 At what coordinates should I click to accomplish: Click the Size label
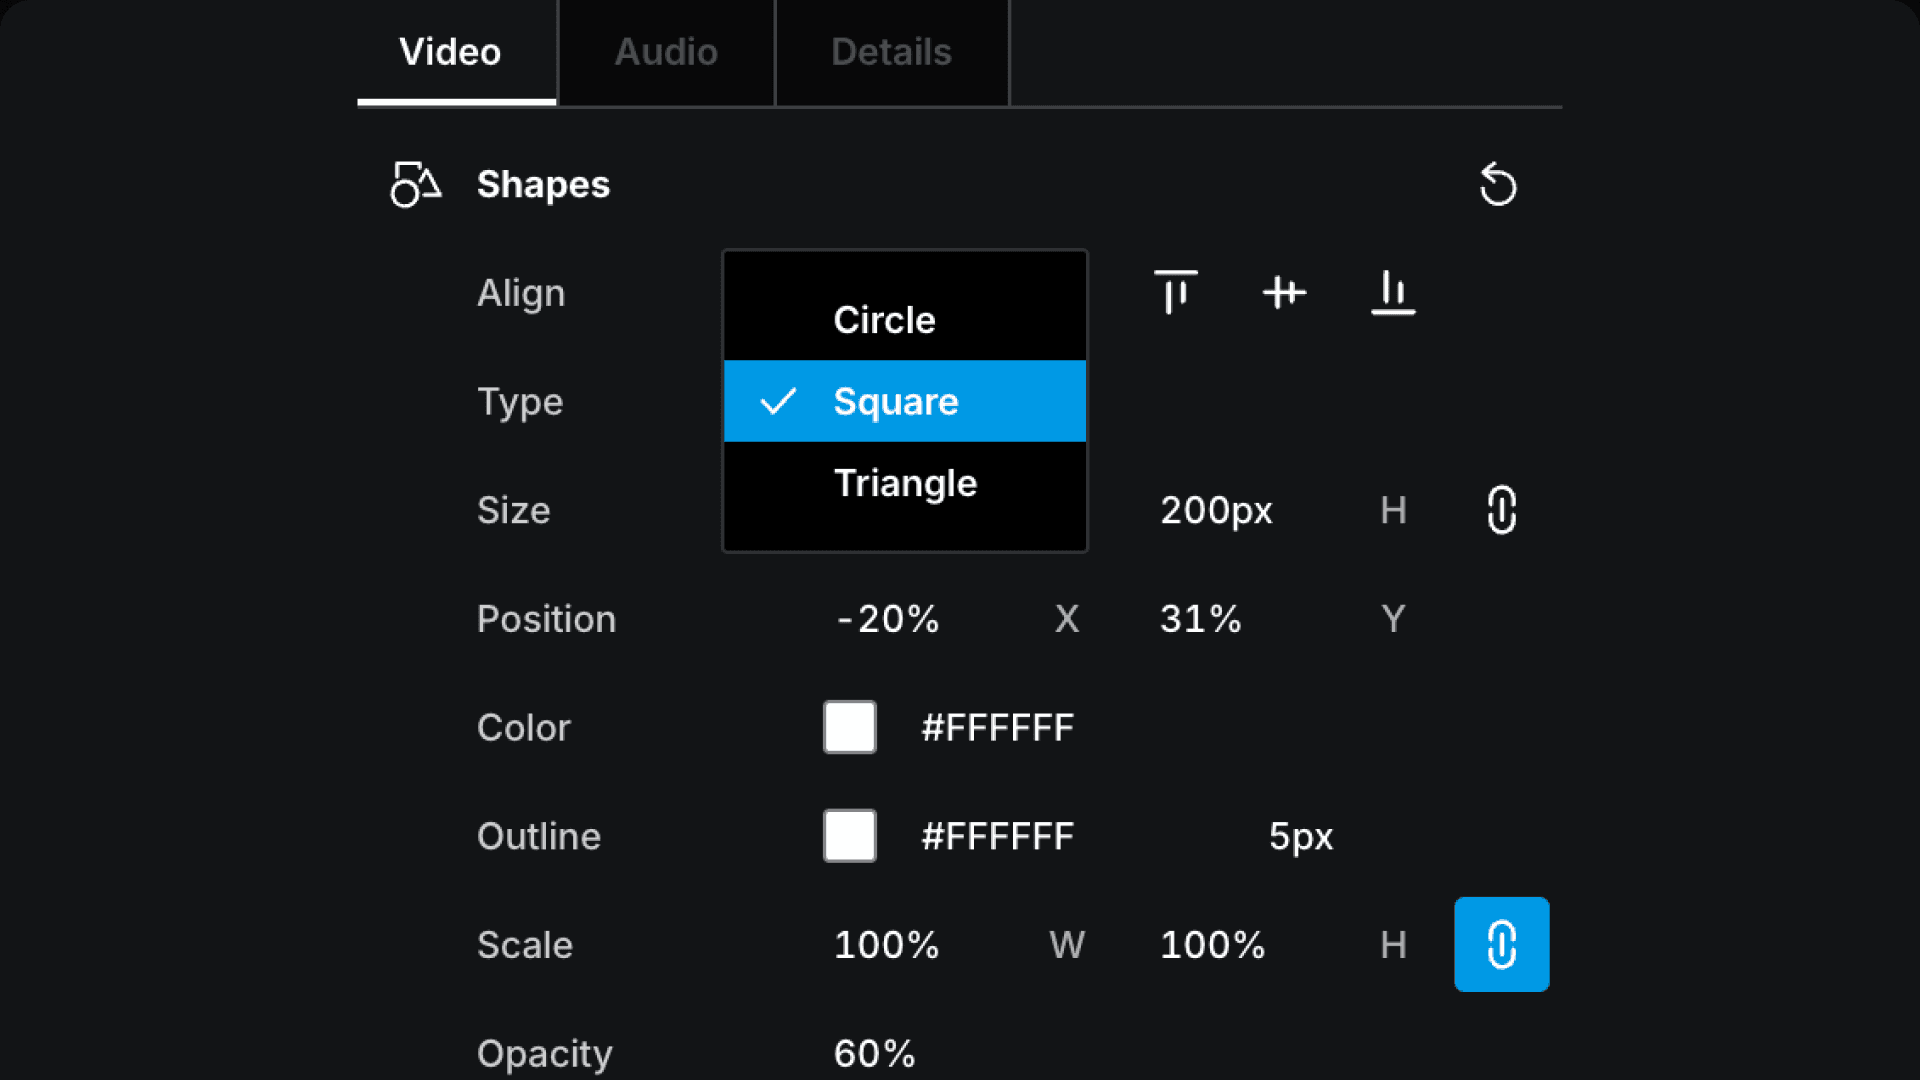coord(514,510)
